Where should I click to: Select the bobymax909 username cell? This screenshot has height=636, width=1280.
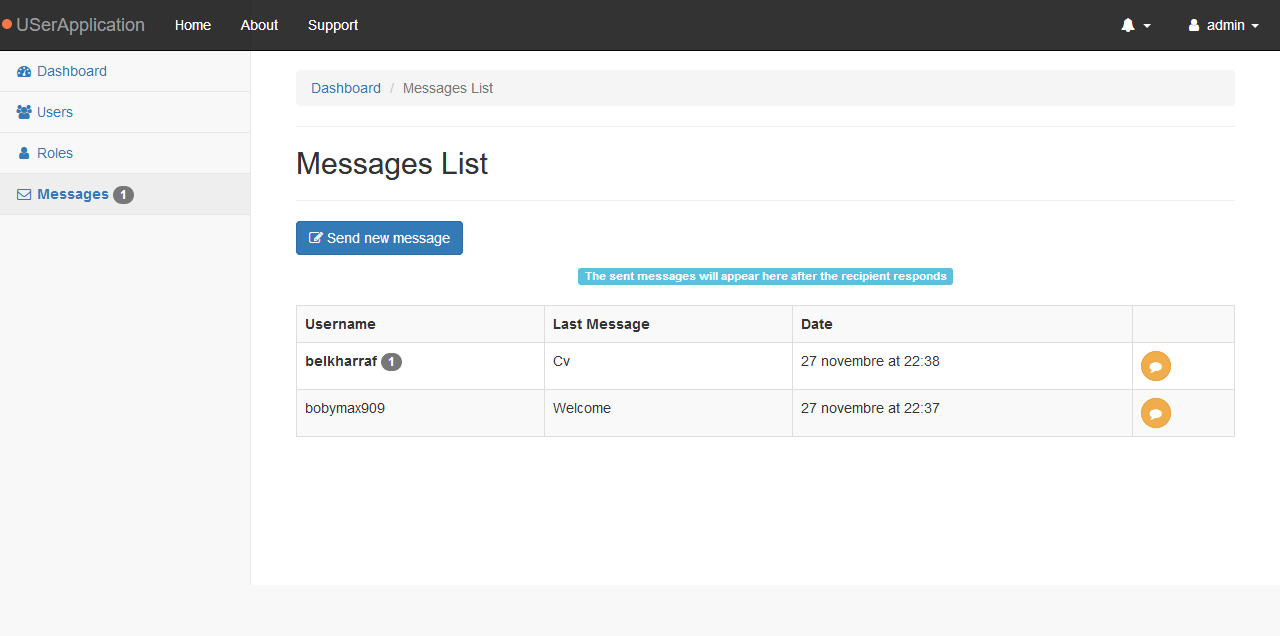pyautogui.click(x=345, y=408)
